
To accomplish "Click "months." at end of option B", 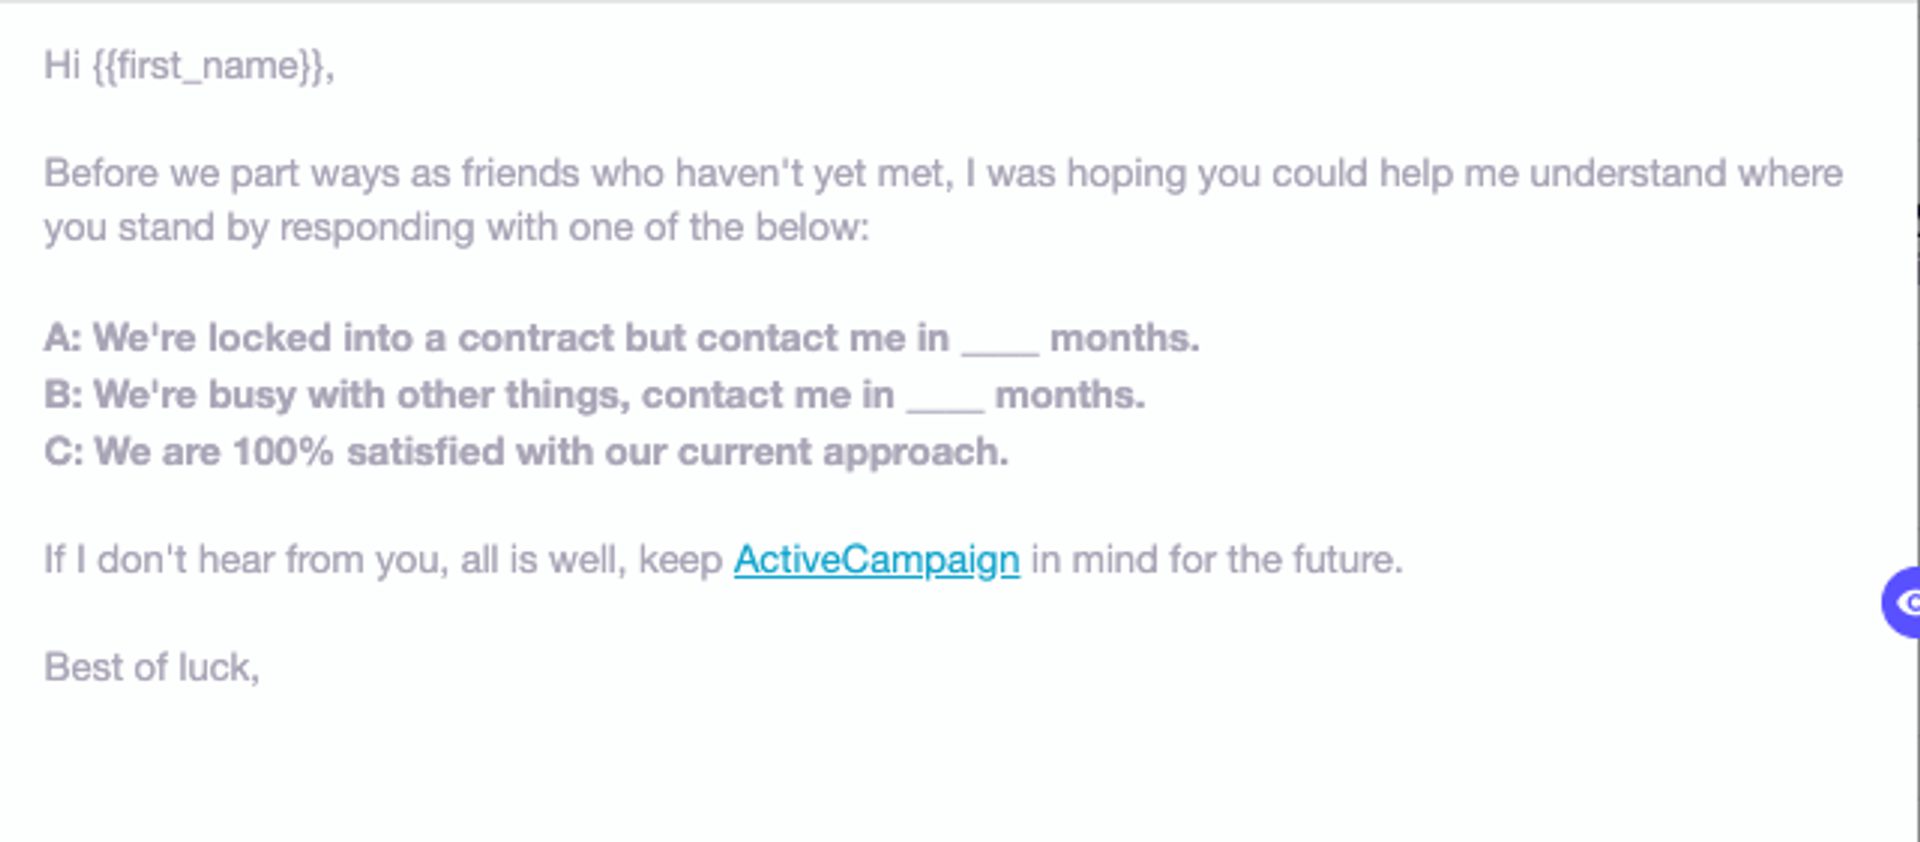I will click(1069, 395).
